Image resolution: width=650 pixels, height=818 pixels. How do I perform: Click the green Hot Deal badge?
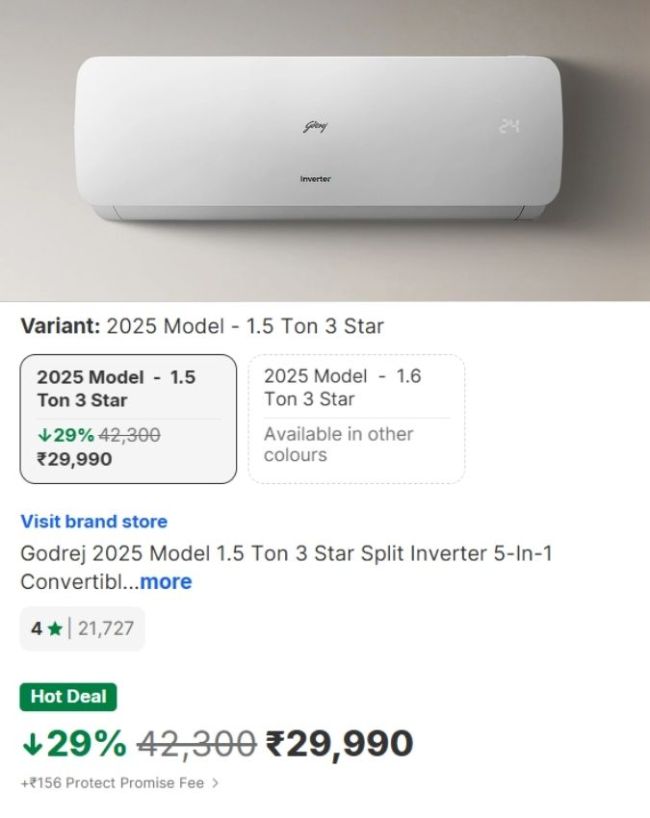point(69,697)
